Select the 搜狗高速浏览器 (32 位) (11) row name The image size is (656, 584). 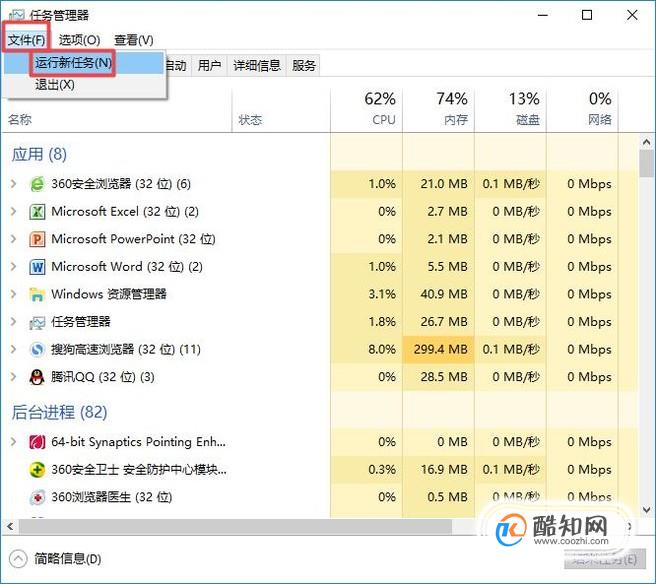(x=126, y=349)
